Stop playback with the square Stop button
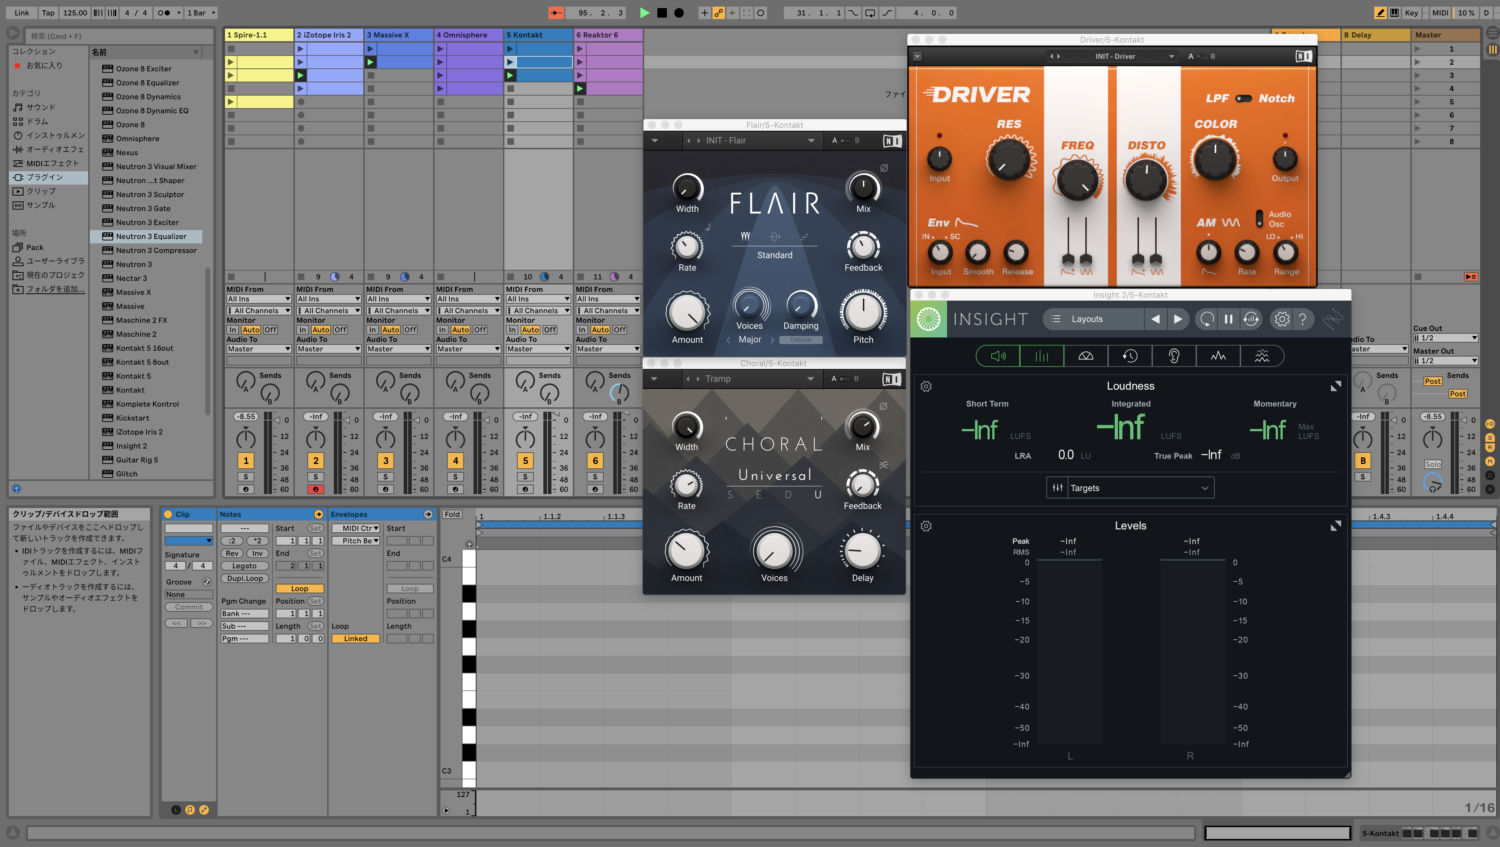 click(661, 13)
